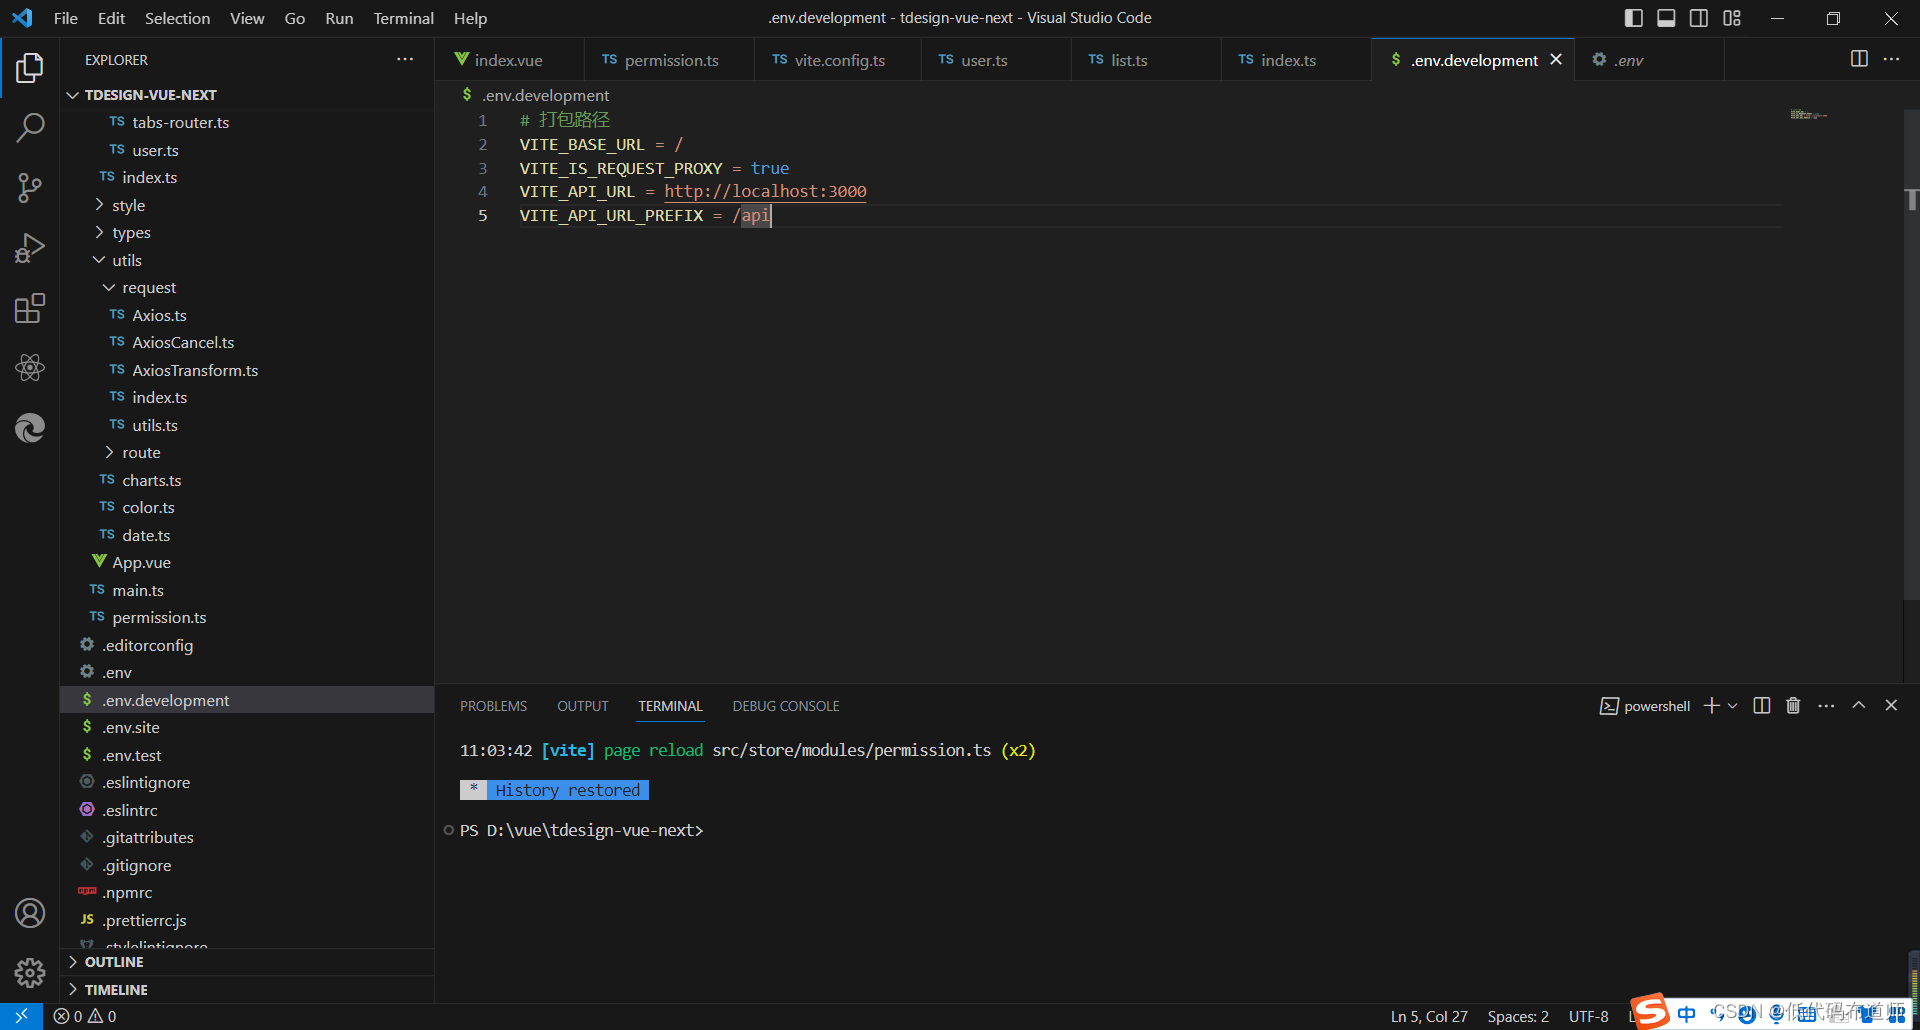Switch to list.ts editor tab
Screen dimensions: 1920x1030
coord(1145,60)
